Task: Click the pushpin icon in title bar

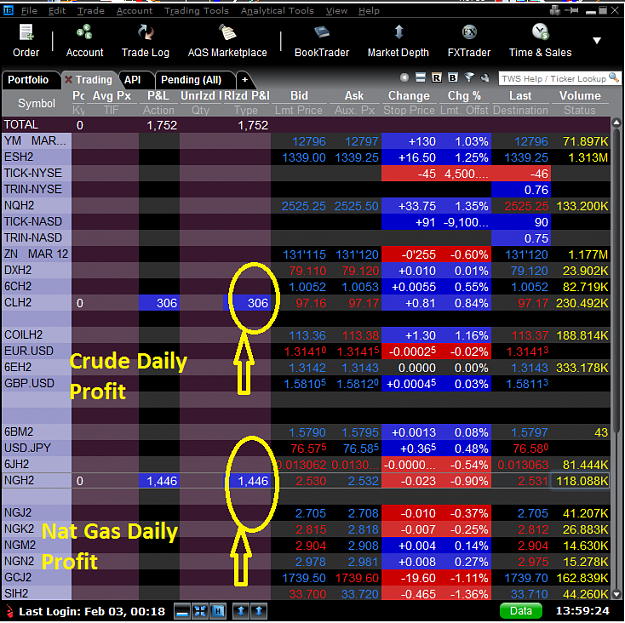Action: [572, 10]
